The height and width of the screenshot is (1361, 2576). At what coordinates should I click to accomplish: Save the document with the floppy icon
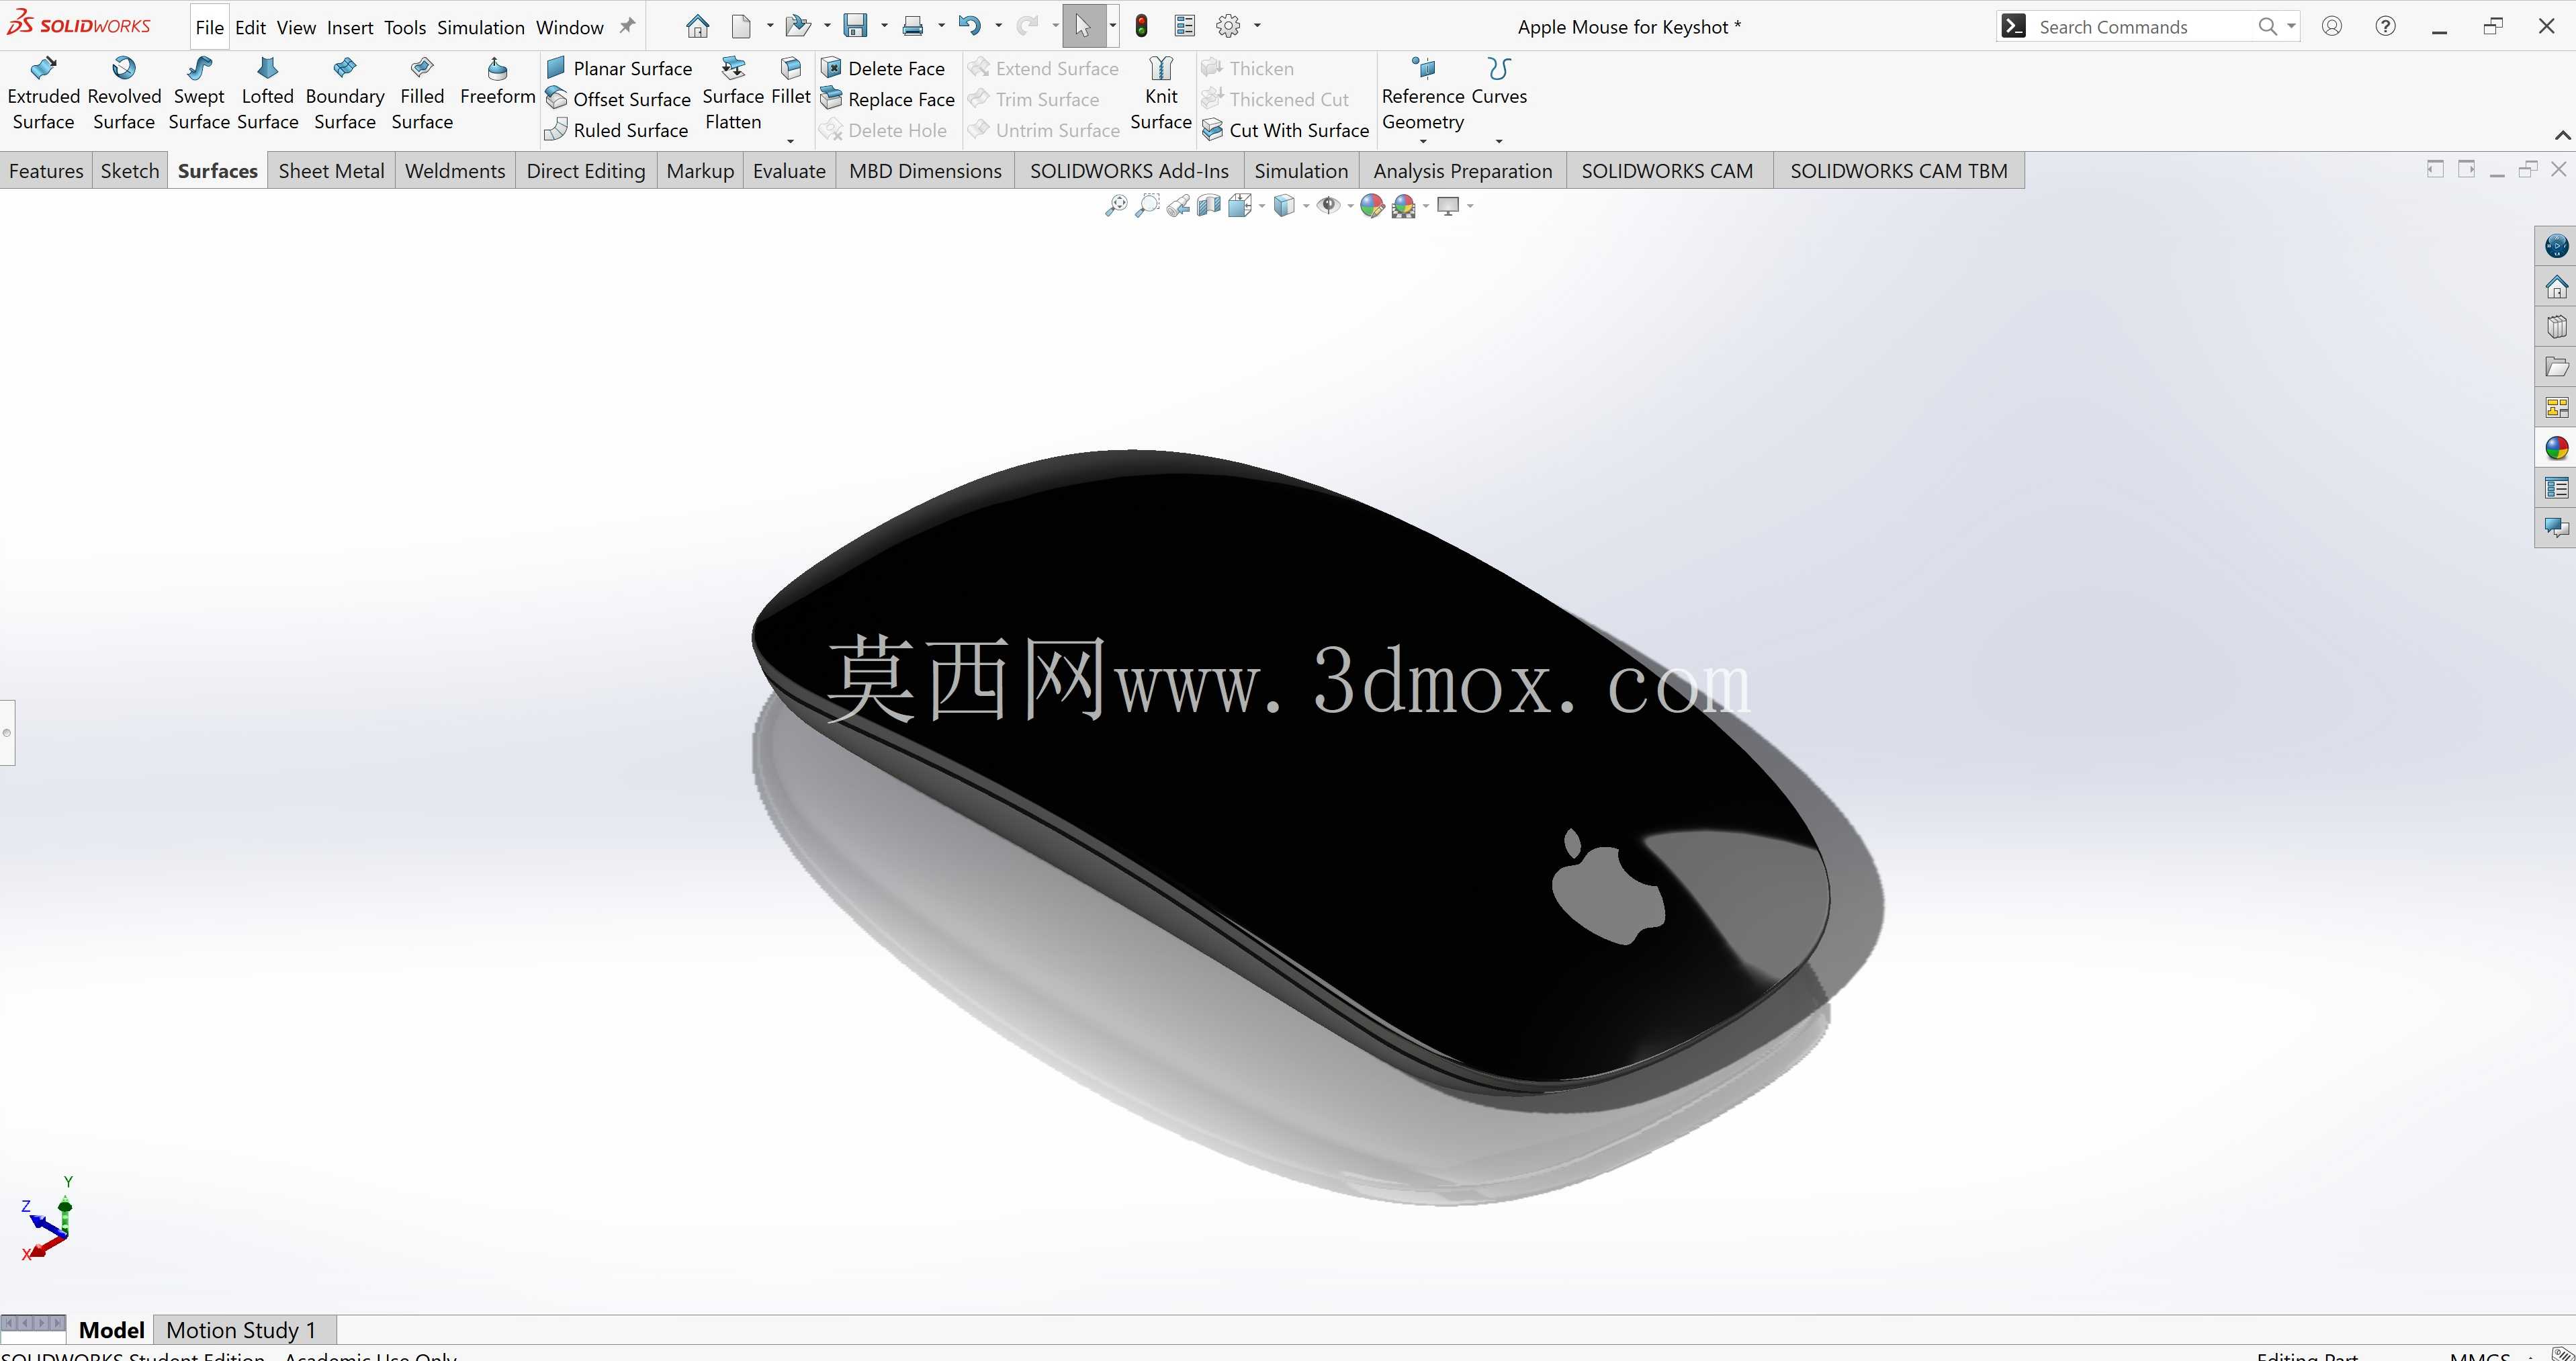(855, 26)
